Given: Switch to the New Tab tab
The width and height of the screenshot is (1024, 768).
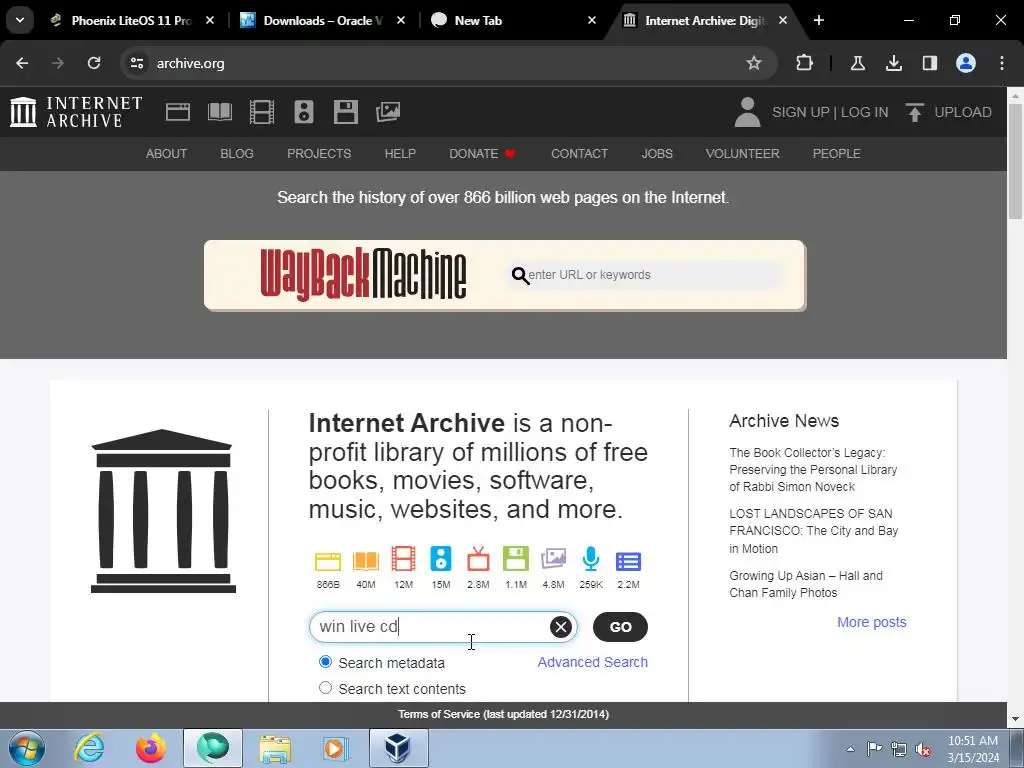Looking at the screenshot, I should pyautogui.click(x=515, y=20).
